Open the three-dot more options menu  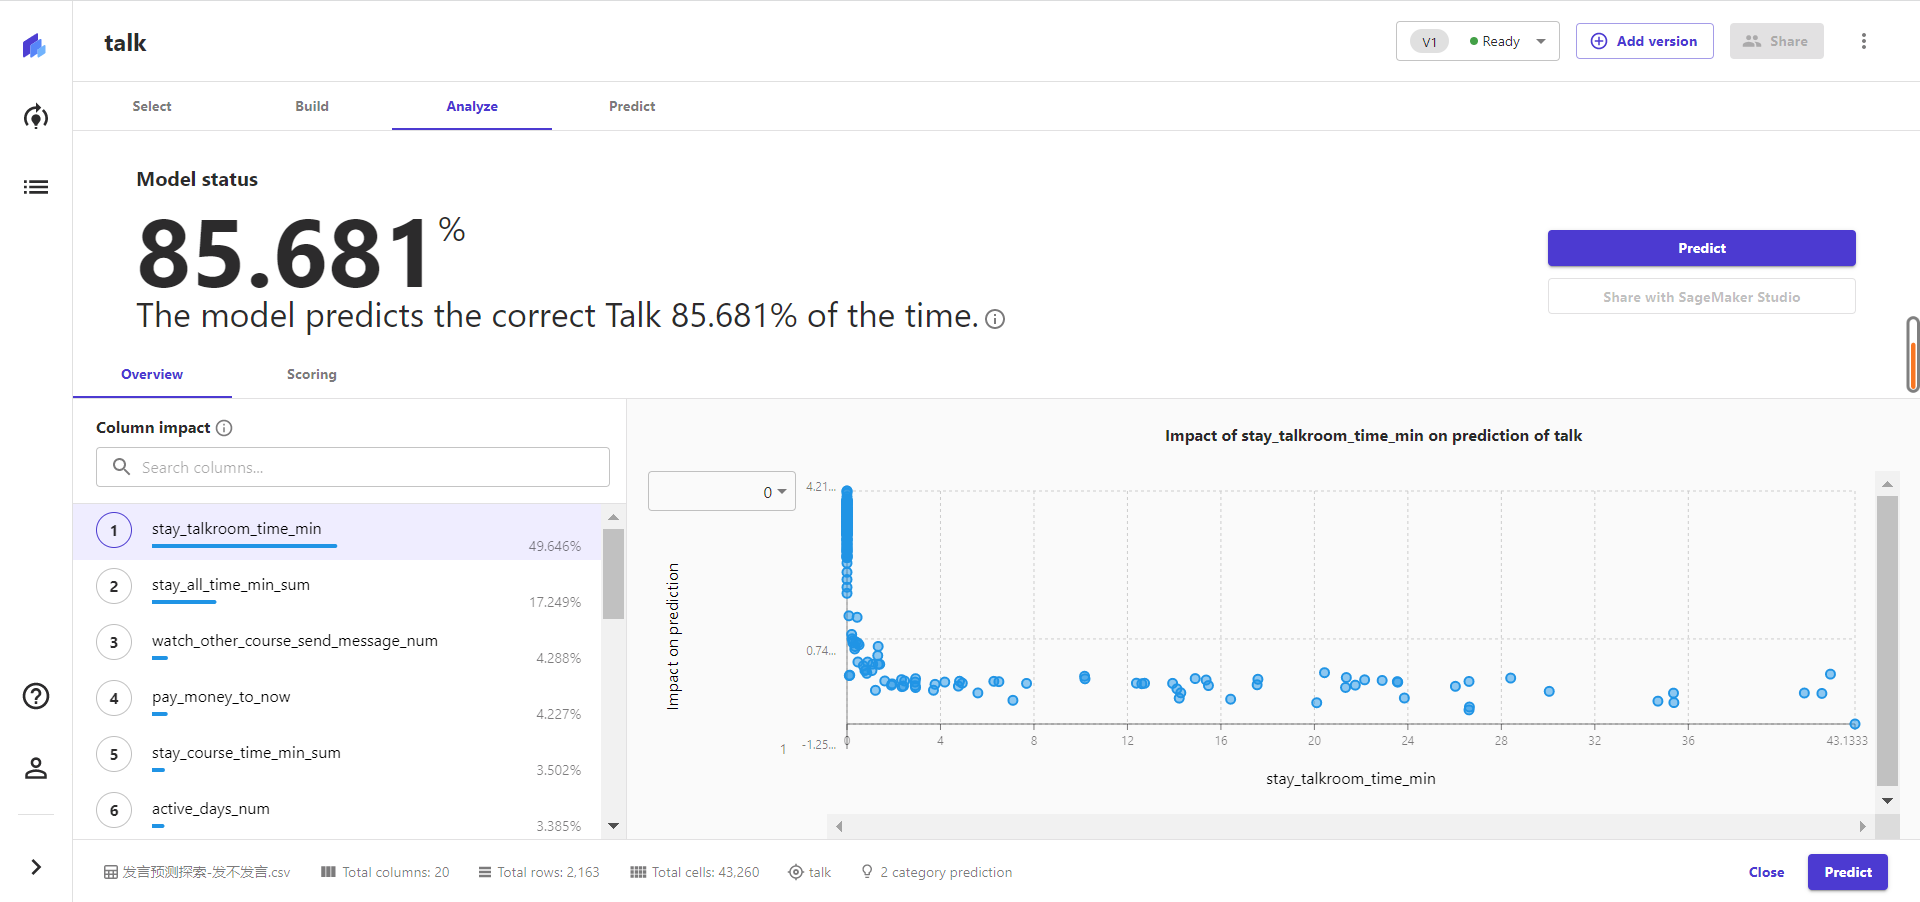tap(1863, 41)
